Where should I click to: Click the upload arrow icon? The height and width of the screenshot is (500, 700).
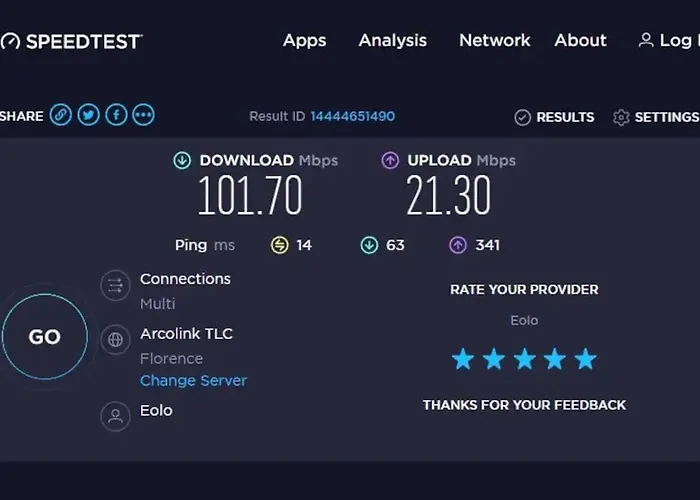point(390,160)
